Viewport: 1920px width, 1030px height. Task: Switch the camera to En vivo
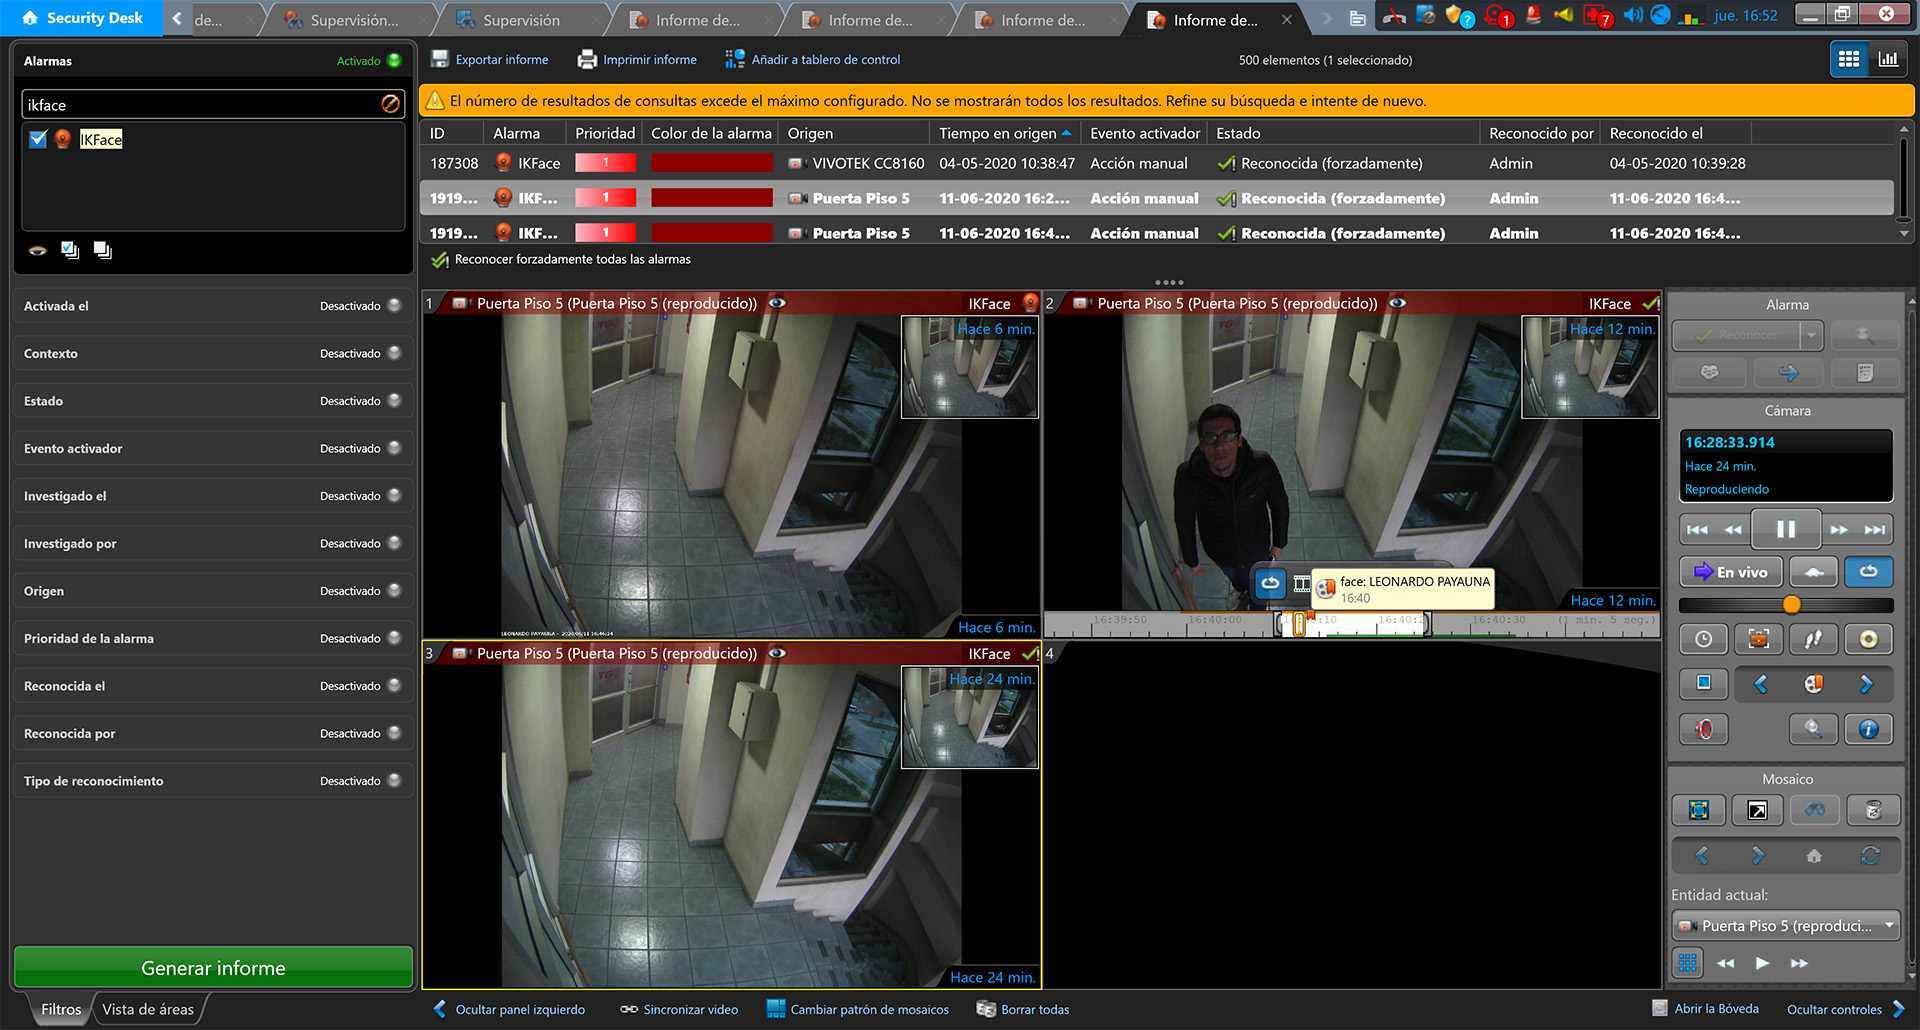1731,572
